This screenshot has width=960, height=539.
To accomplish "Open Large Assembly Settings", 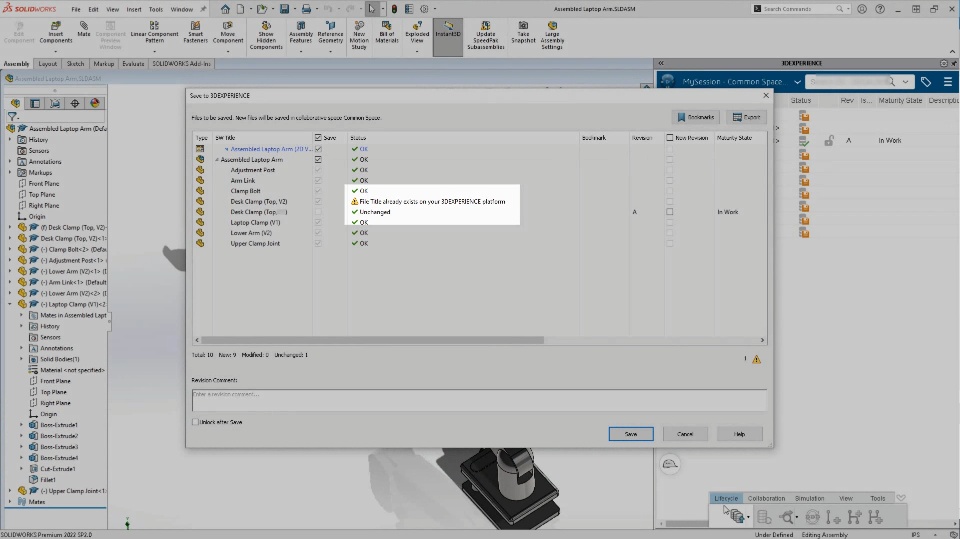I will tap(552, 36).
